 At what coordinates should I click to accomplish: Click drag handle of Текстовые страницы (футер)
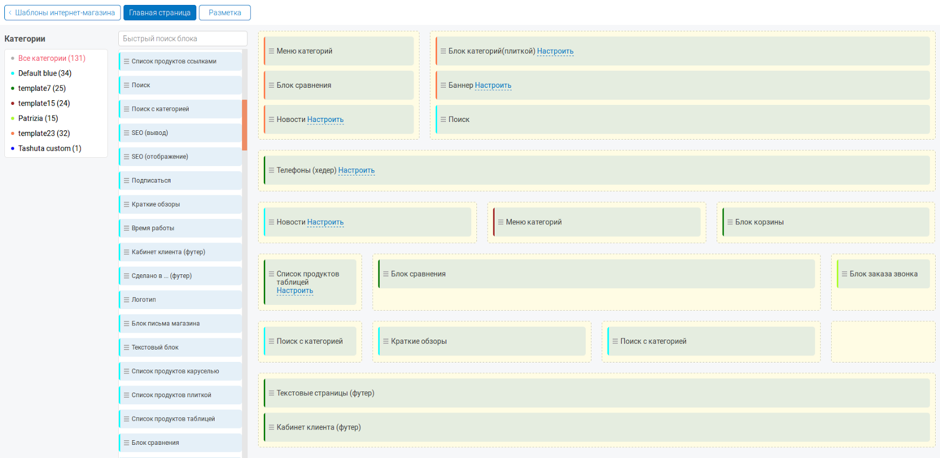(x=271, y=393)
